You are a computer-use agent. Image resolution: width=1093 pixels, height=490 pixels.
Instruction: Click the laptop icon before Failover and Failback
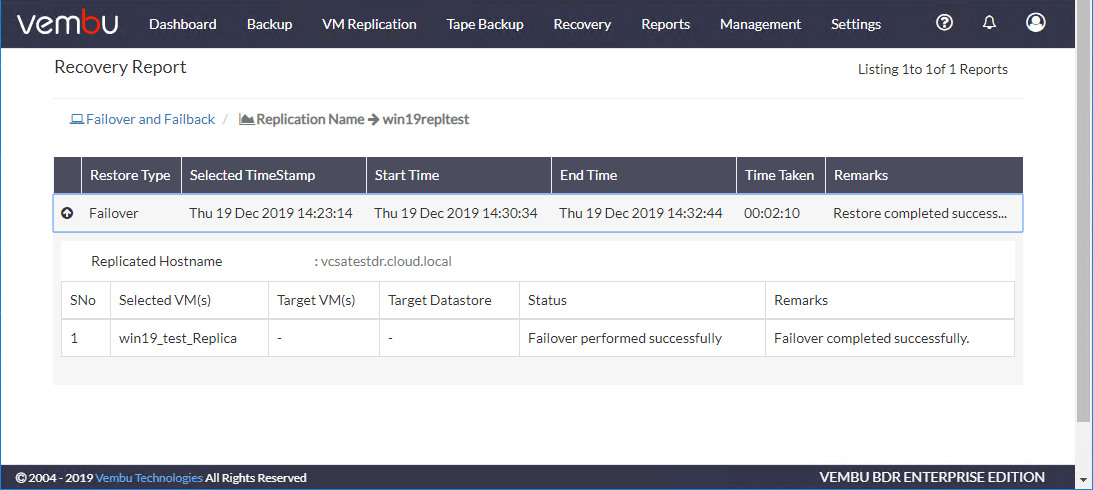pyautogui.click(x=77, y=119)
